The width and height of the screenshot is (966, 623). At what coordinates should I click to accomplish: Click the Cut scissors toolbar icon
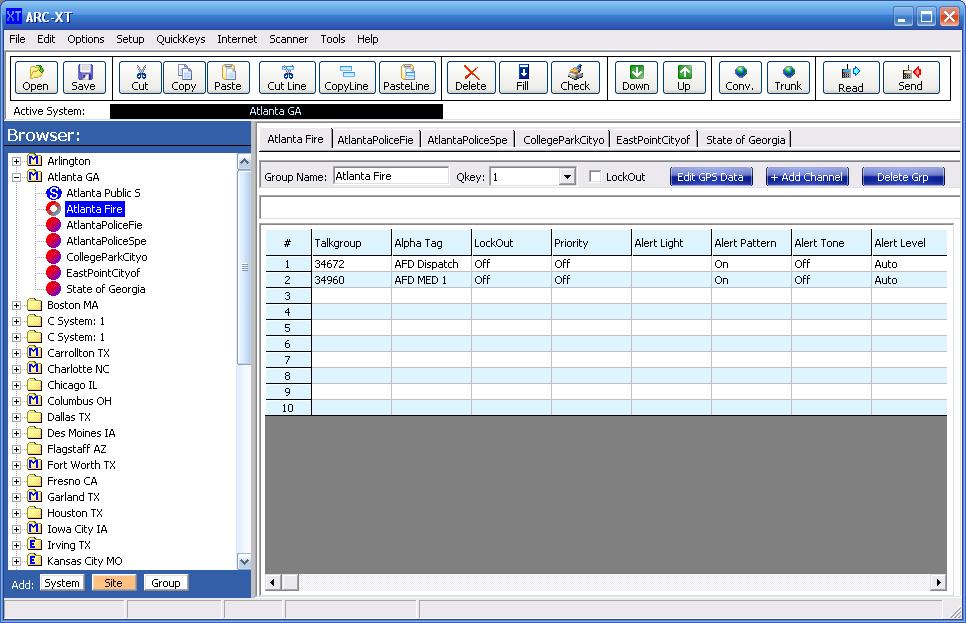click(x=140, y=78)
